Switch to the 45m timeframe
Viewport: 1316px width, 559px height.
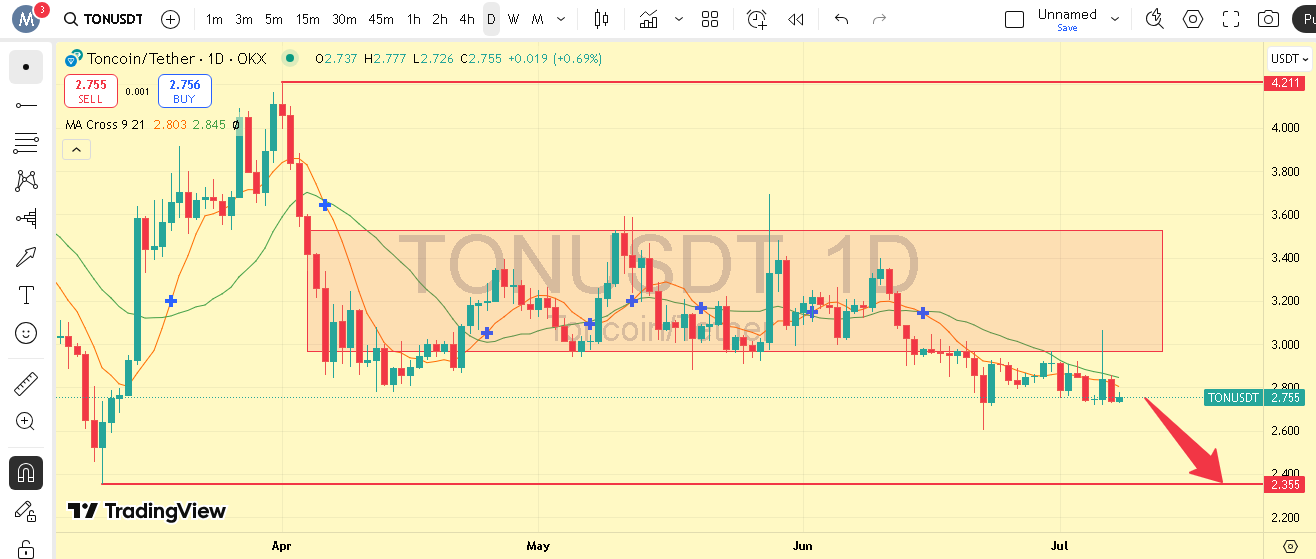coord(381,19)
